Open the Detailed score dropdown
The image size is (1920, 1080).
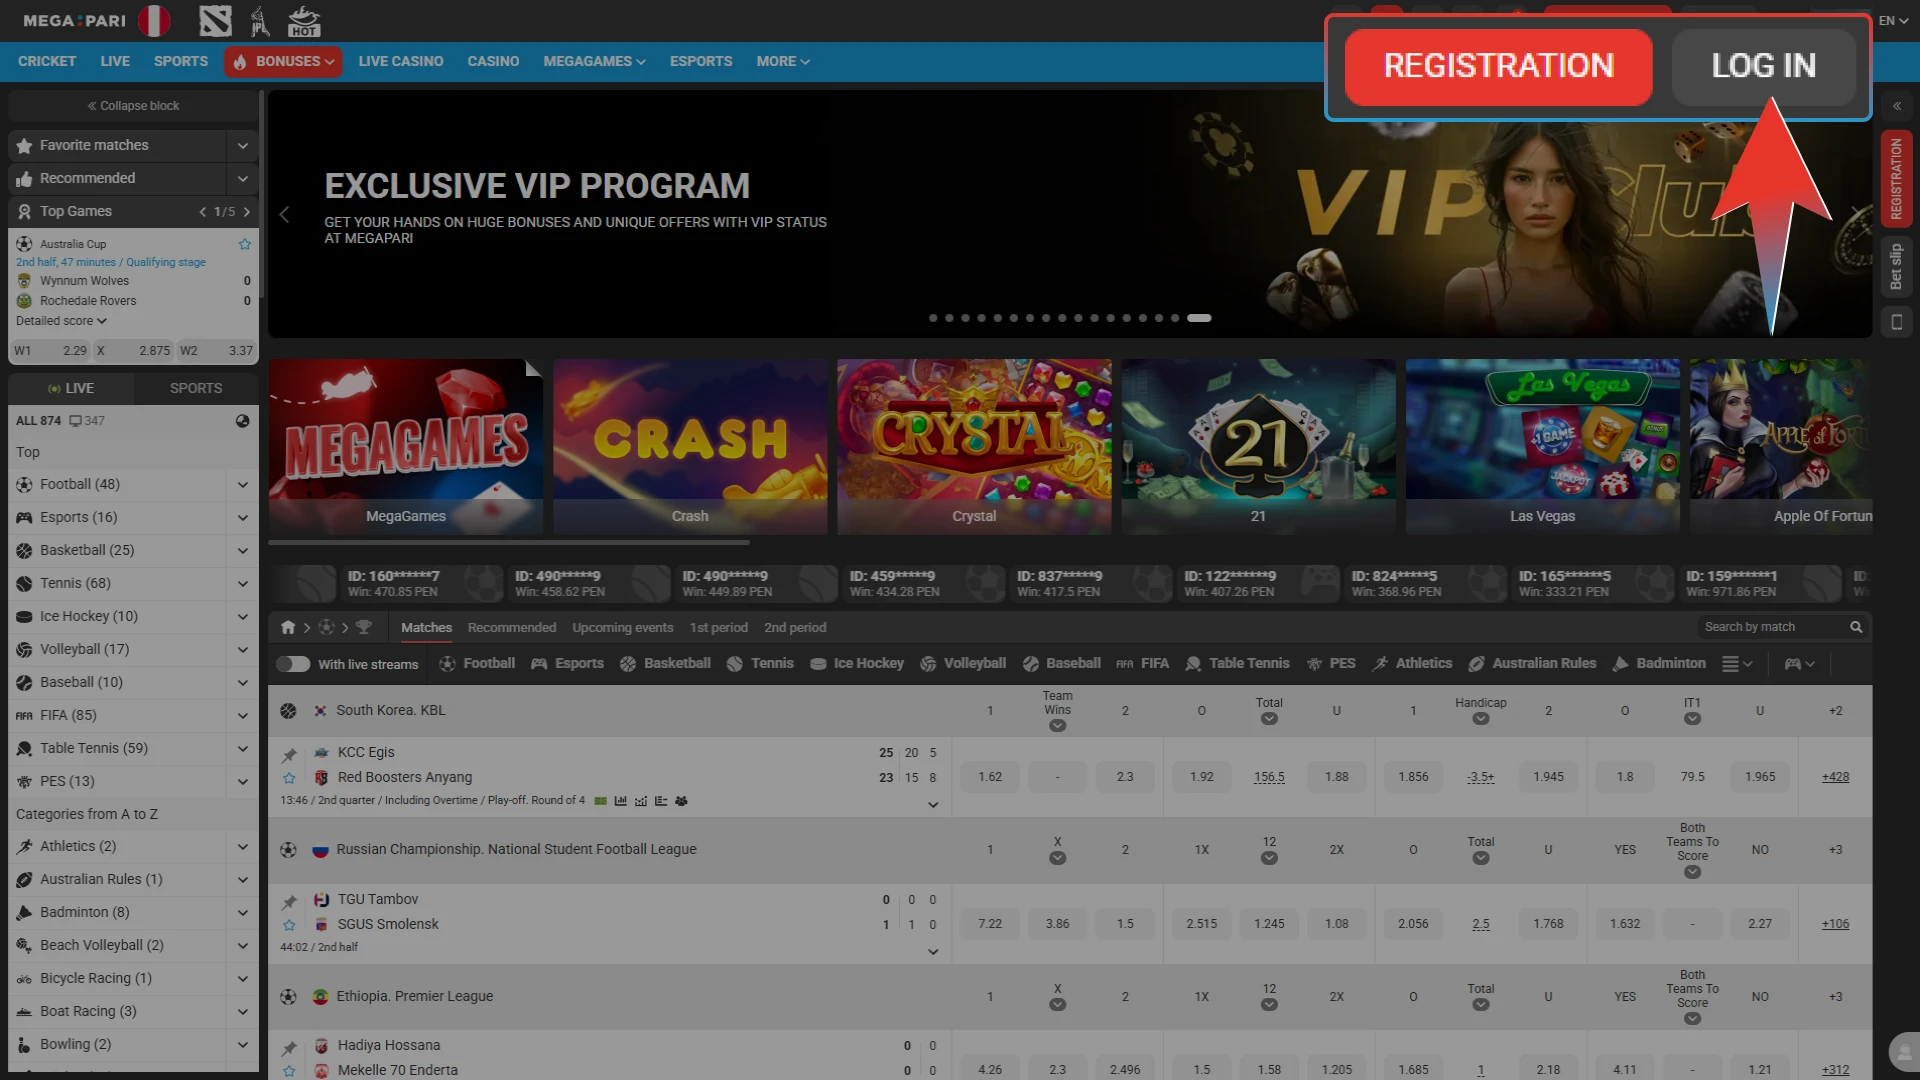click(x=61, y=321)
